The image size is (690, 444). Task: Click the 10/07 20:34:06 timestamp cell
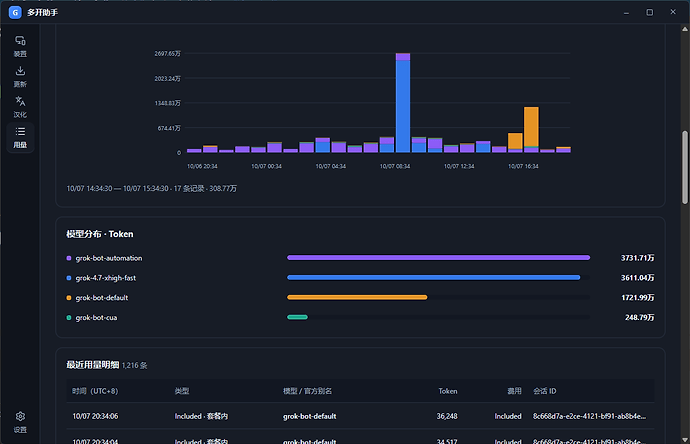pyautogui.click(x=95, y=416)
